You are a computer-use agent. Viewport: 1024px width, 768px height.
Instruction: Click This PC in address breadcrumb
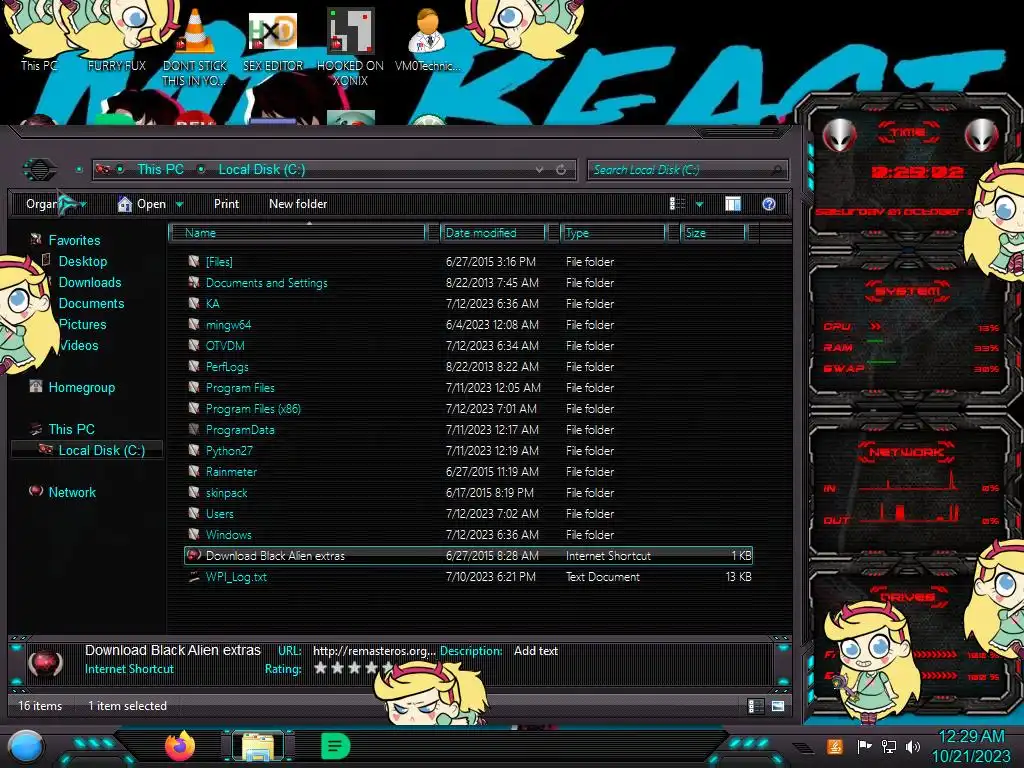pos(160,169)
